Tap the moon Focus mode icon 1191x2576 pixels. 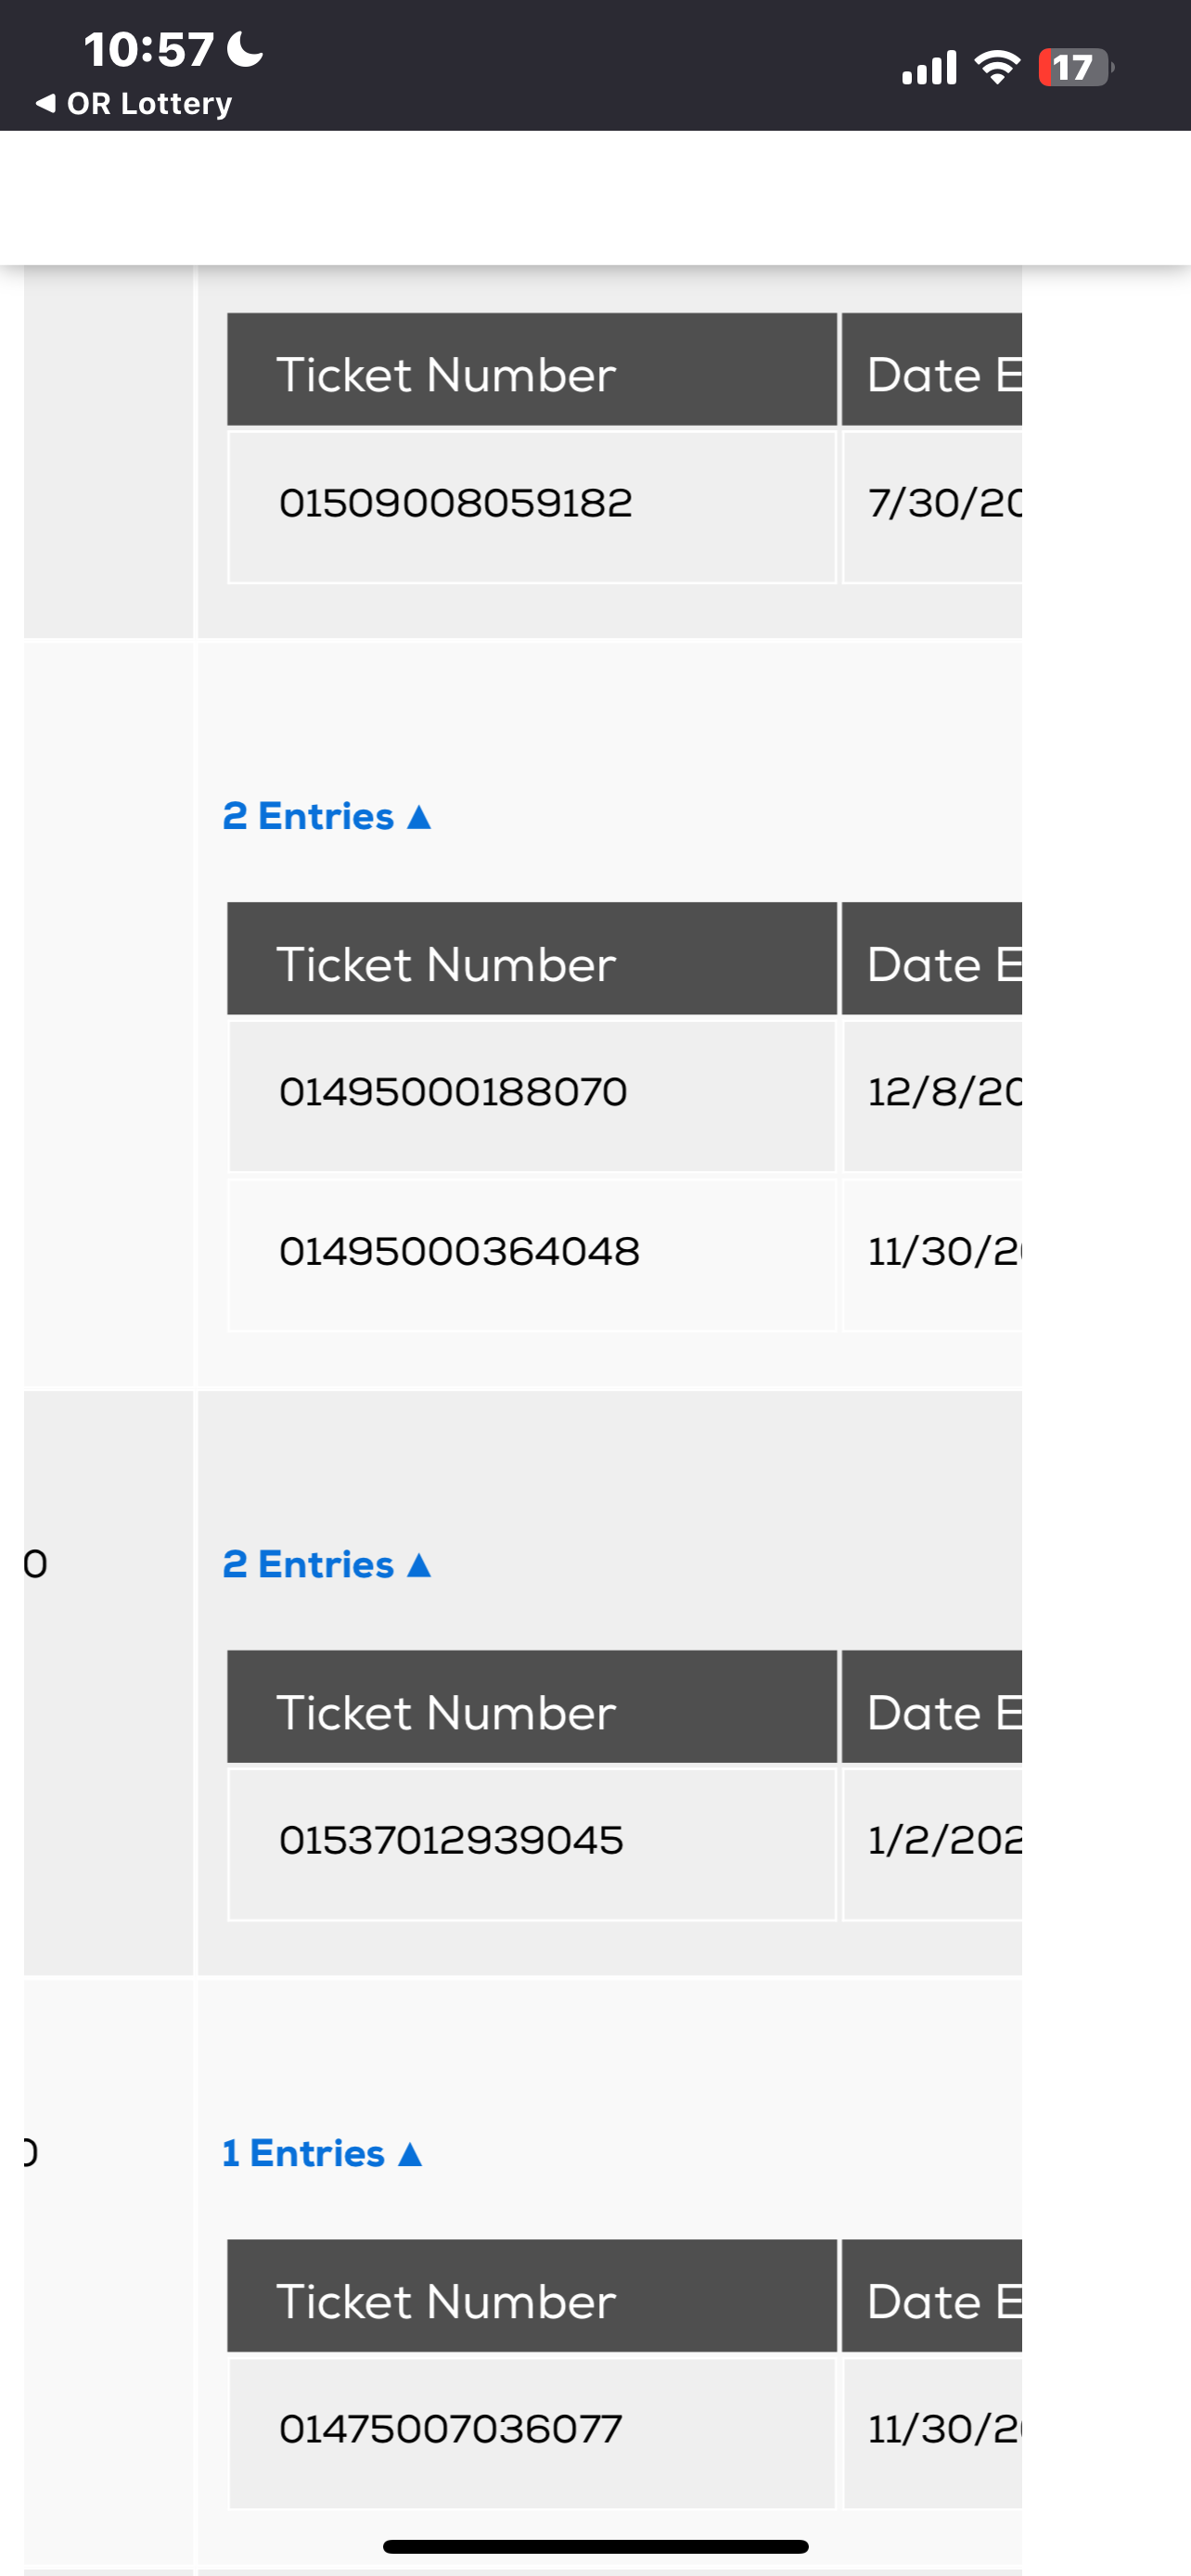pos(245,49)
